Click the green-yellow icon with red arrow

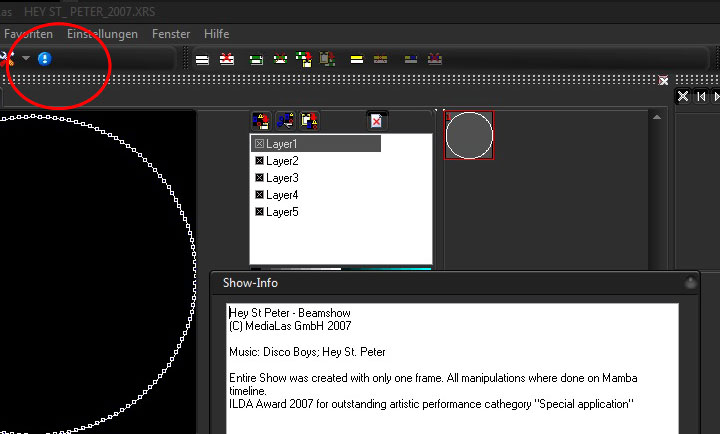click(x=304, y=59)
